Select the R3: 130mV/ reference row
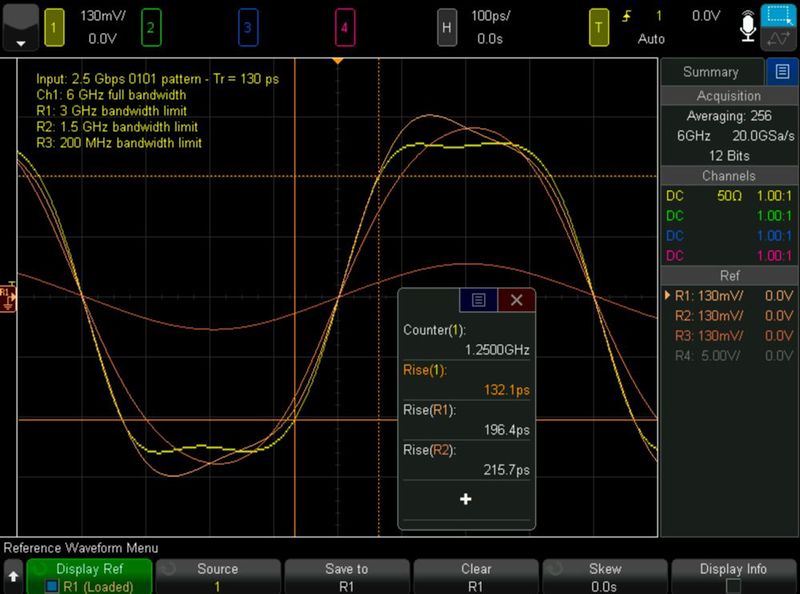800x594 pixels. point(729,335)
